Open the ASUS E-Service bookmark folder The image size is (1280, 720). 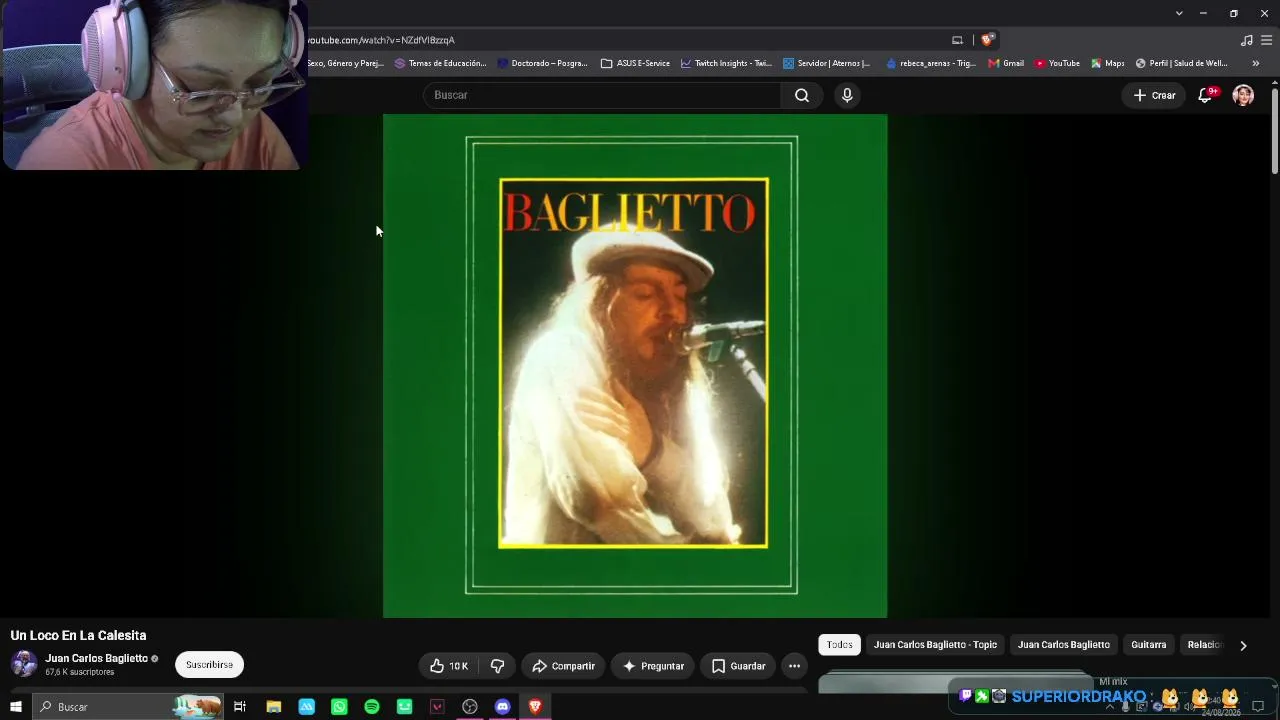(x=635, y=63)
